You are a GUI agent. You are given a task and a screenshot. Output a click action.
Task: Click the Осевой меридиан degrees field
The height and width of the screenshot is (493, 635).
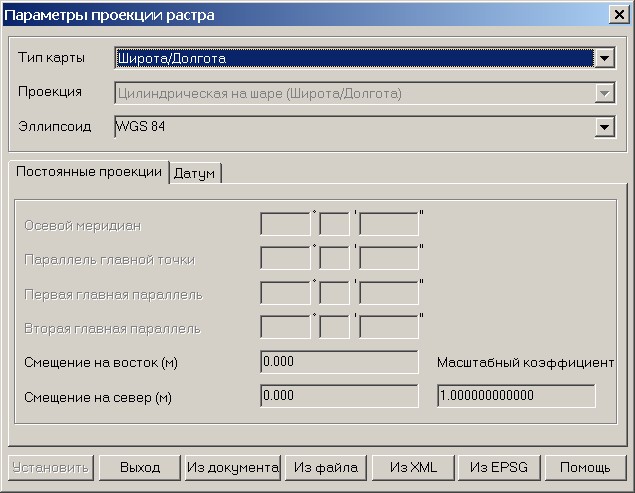click(x=285, y=224)
